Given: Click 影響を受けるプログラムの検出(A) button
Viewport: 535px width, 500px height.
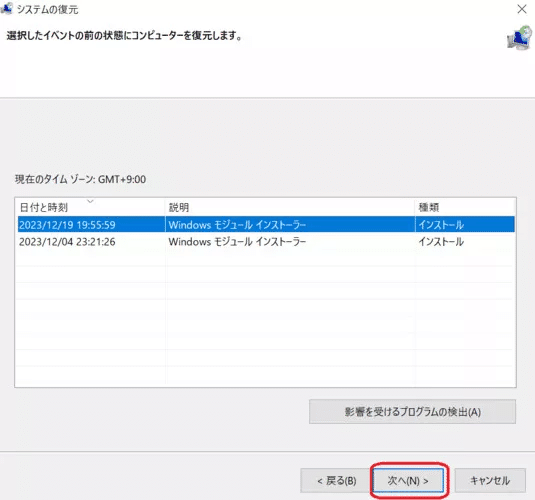Looking at the screenshot, I should (x=413, y=412).
